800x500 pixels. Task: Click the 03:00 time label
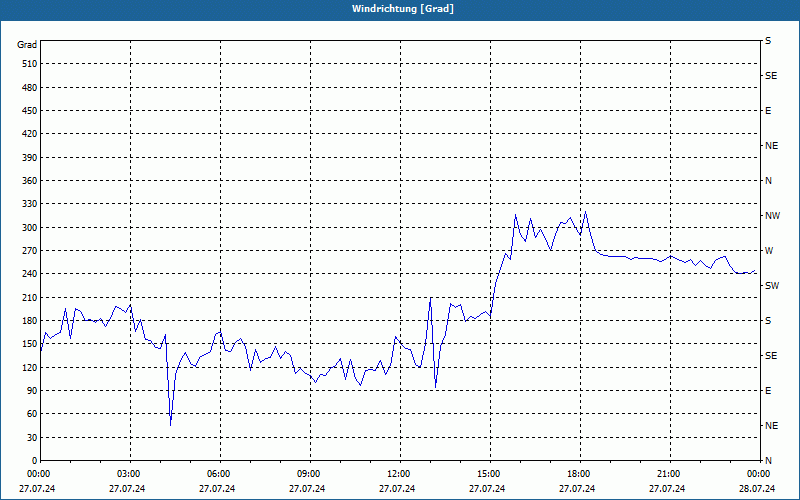[x=130, y=474]
